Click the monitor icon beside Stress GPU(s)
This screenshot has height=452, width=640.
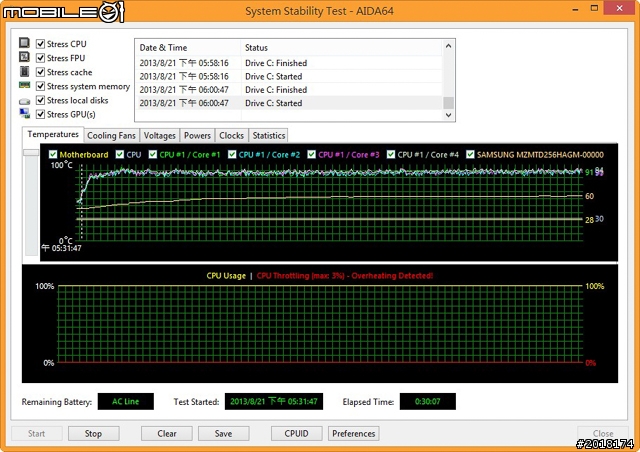[x=24, y=114]
